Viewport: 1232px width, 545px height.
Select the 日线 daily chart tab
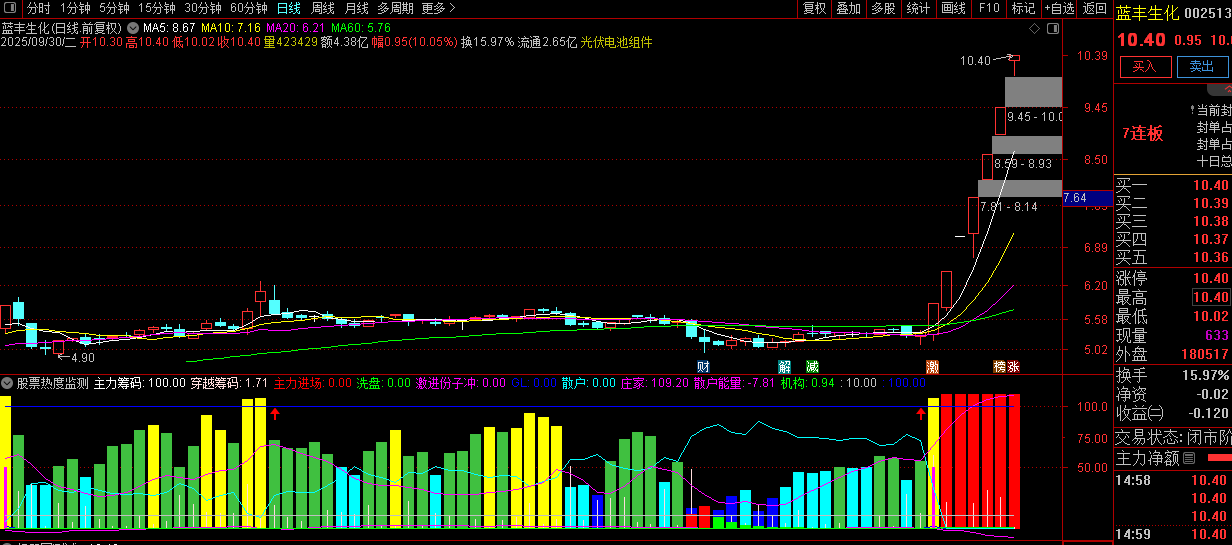(x=288, y=8)
